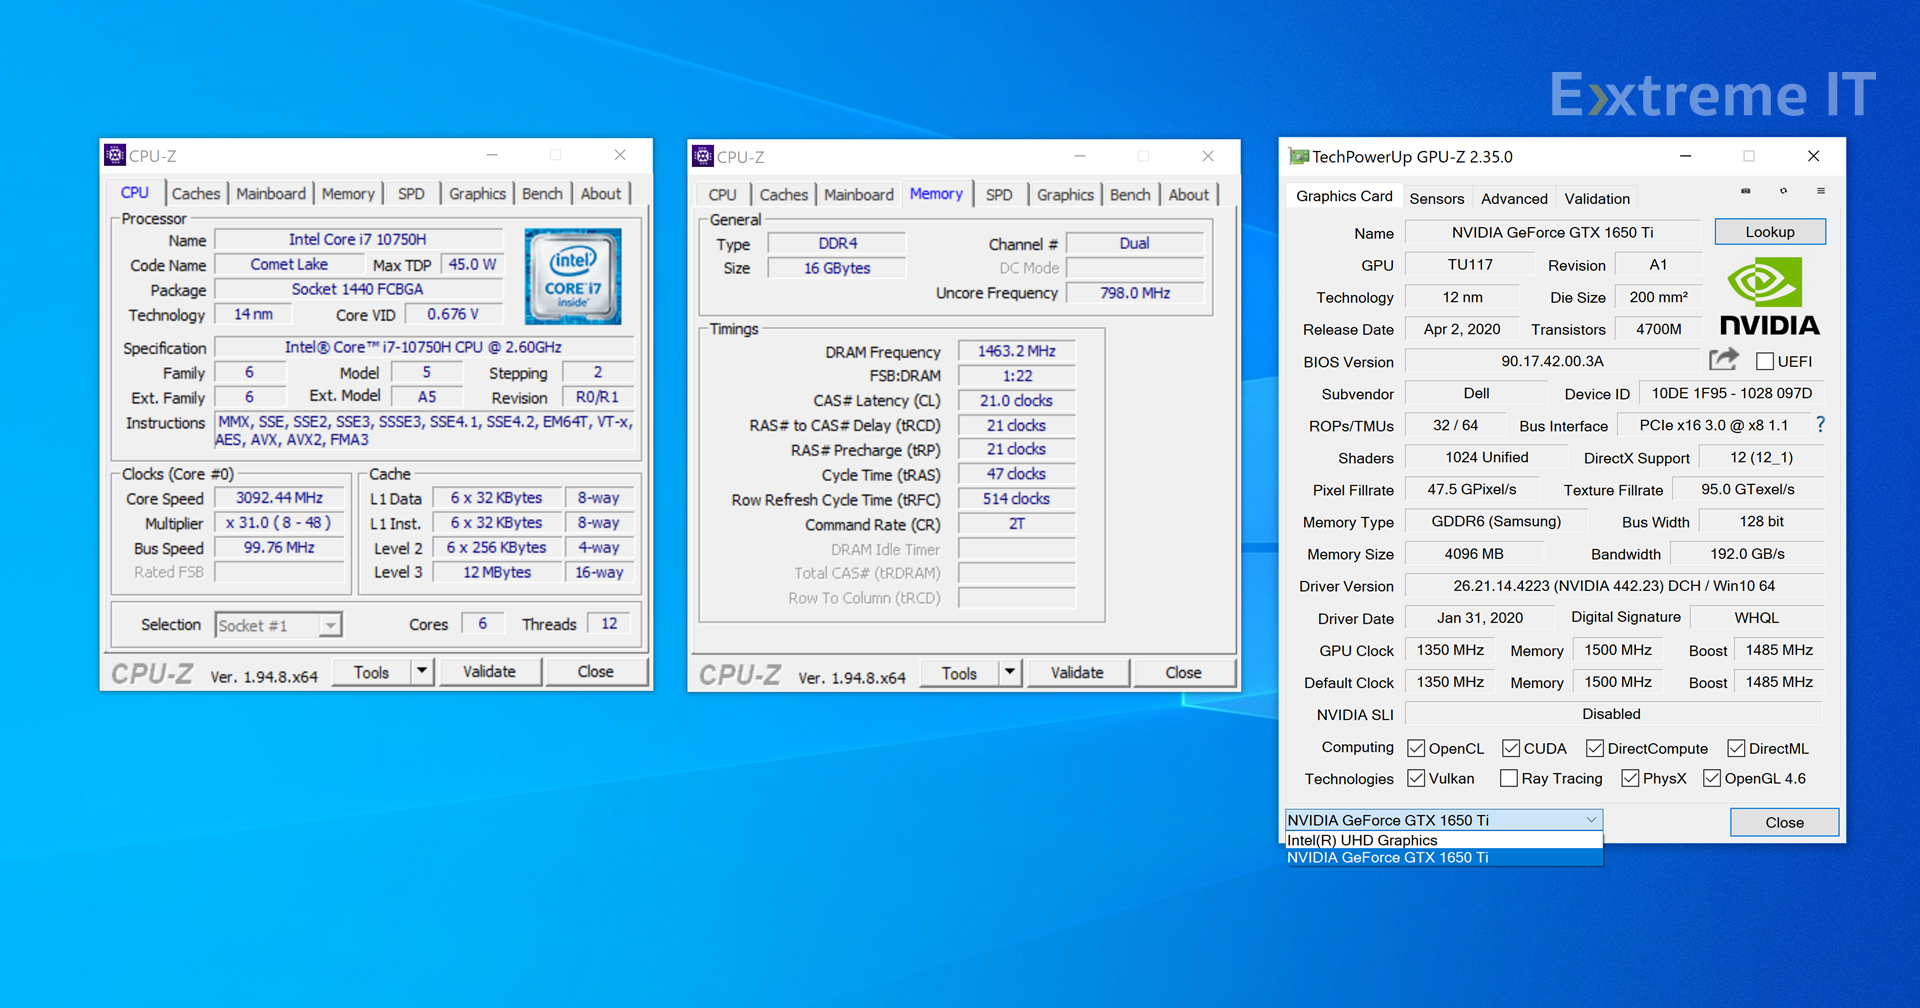Screen dimensions: 1920x1008
Task: Click the Memory Type GDDR6 (Samsung) value
Action: pos(1496,521)
